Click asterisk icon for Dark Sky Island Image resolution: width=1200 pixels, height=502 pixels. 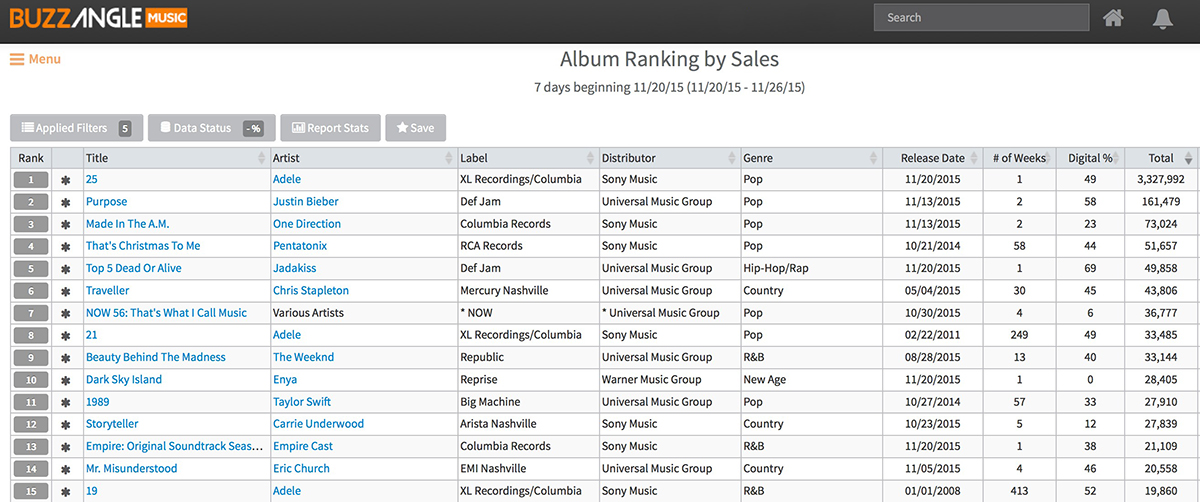tap(66, 380)
